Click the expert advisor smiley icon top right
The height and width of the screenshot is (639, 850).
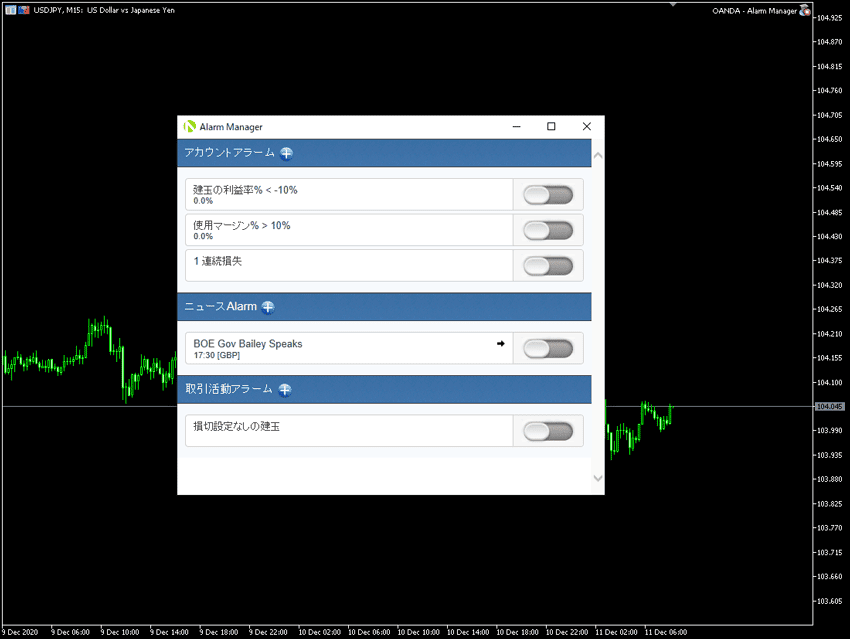[806, 10]
